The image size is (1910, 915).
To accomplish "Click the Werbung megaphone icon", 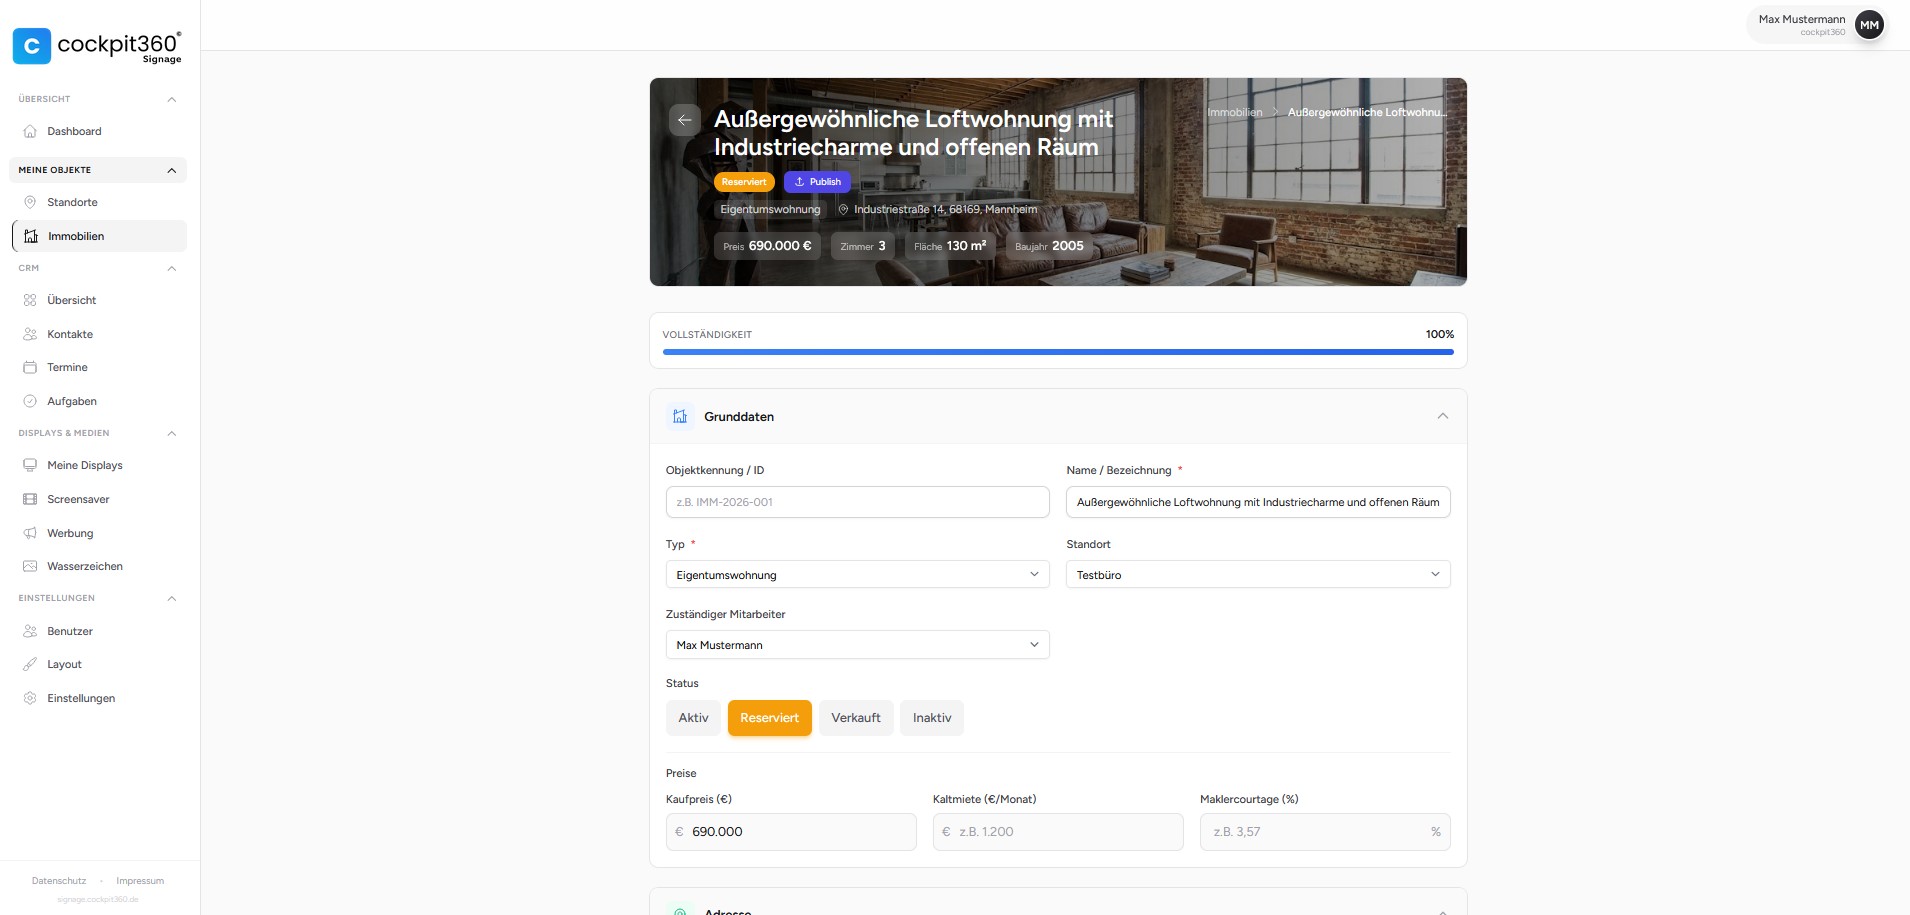I will 30,533.
